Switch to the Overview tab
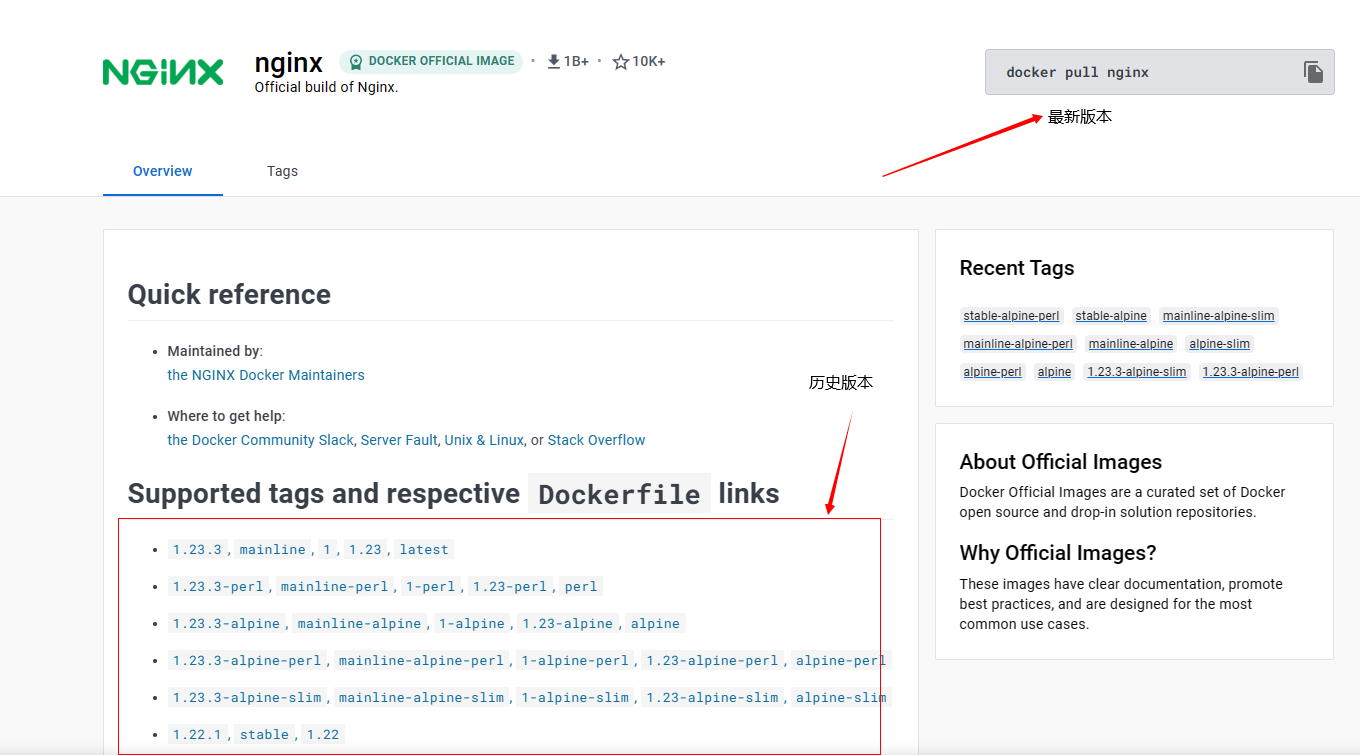This screenshot has height=755, width=1360. (x=163, y=171)
